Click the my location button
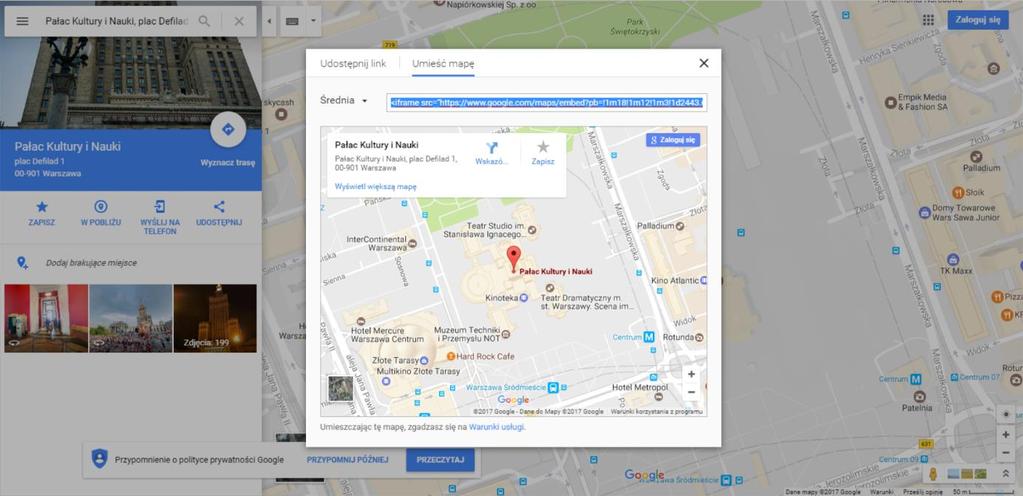 (x=1005, y=414)
